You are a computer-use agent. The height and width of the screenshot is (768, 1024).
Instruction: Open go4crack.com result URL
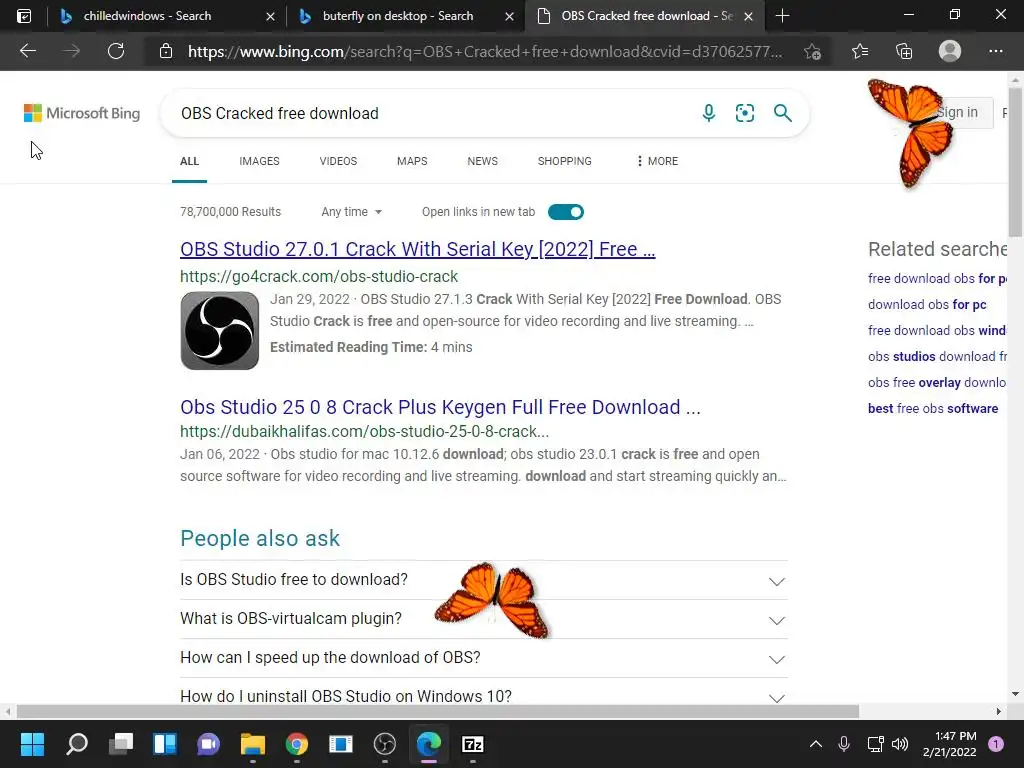coord(319,276)
